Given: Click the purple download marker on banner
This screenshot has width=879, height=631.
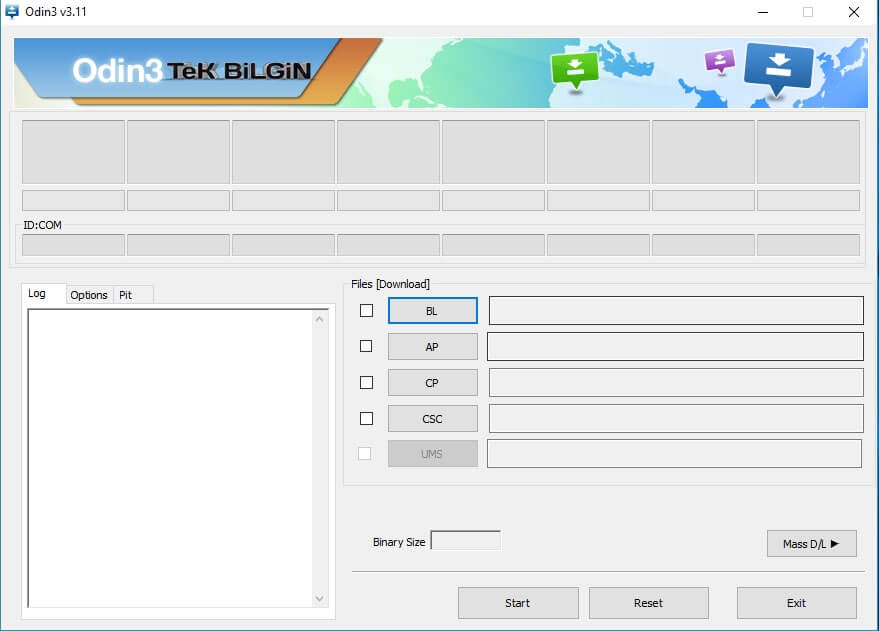Looking at the screenshot, I should (720, 62).
